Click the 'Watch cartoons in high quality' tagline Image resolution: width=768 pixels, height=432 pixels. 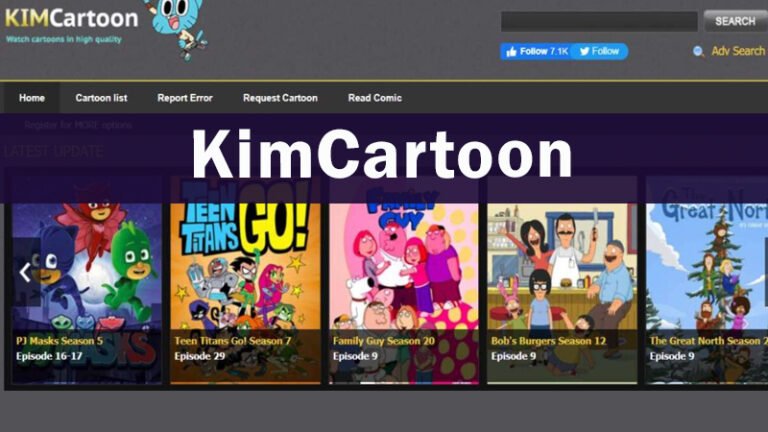[64, 39]
